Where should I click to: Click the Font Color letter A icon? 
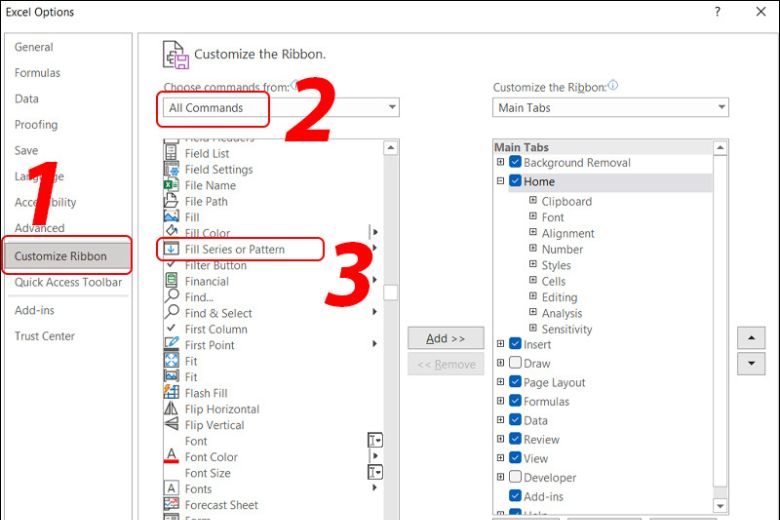coord(171,455)
